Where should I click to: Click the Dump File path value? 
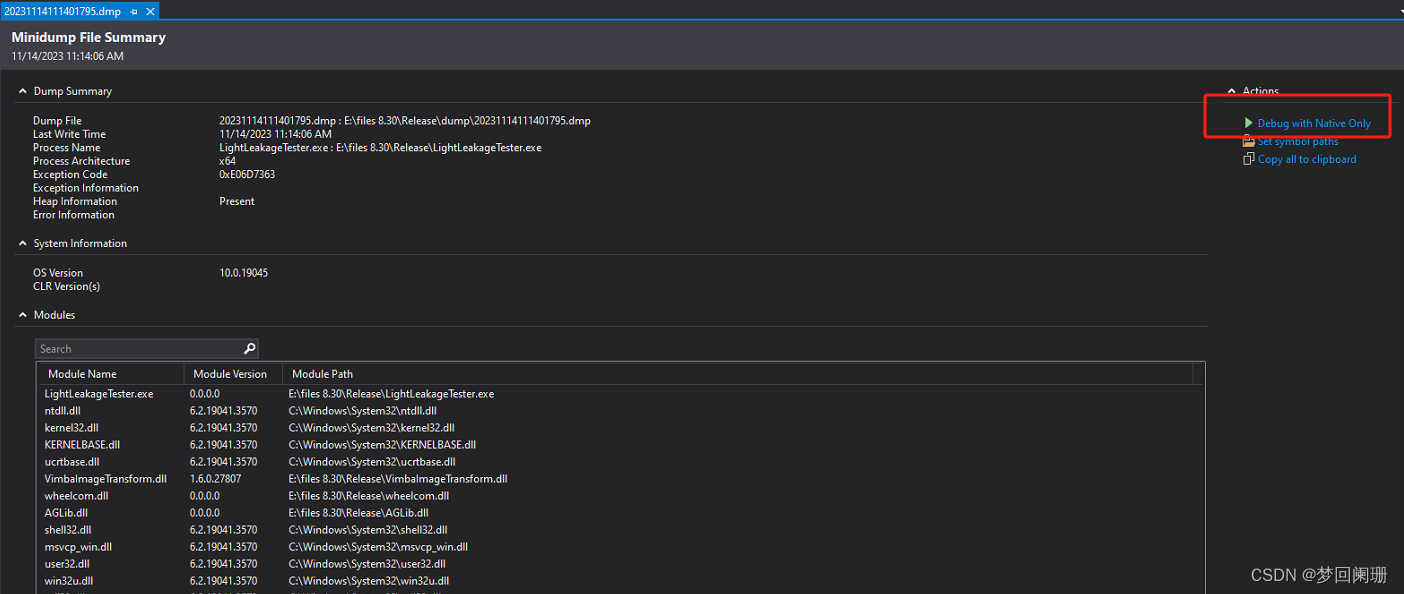tap(405, 121)
